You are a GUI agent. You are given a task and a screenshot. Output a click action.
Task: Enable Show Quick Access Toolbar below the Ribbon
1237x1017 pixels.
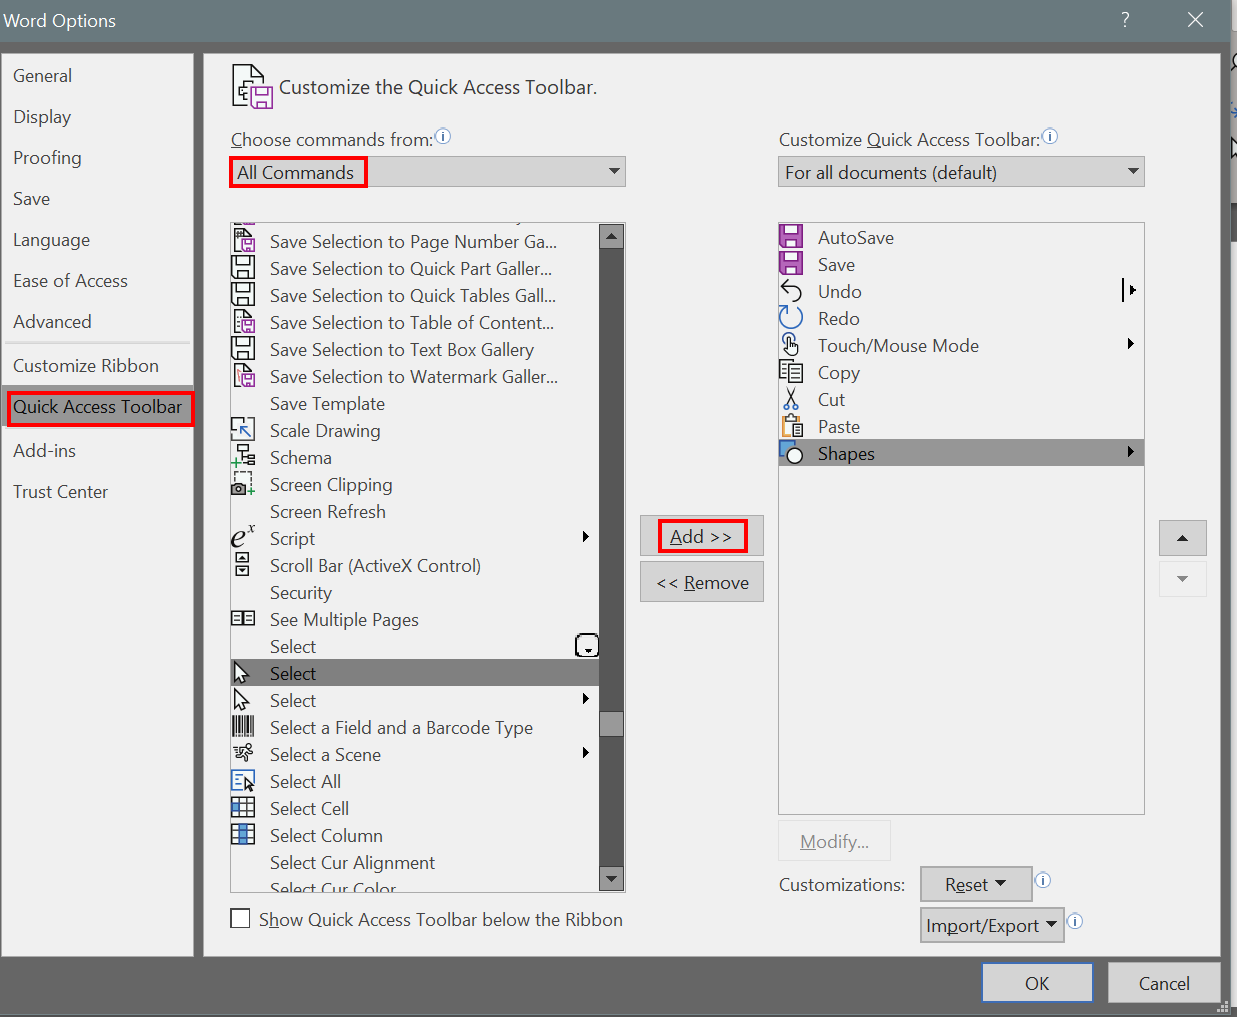(241, 919)
